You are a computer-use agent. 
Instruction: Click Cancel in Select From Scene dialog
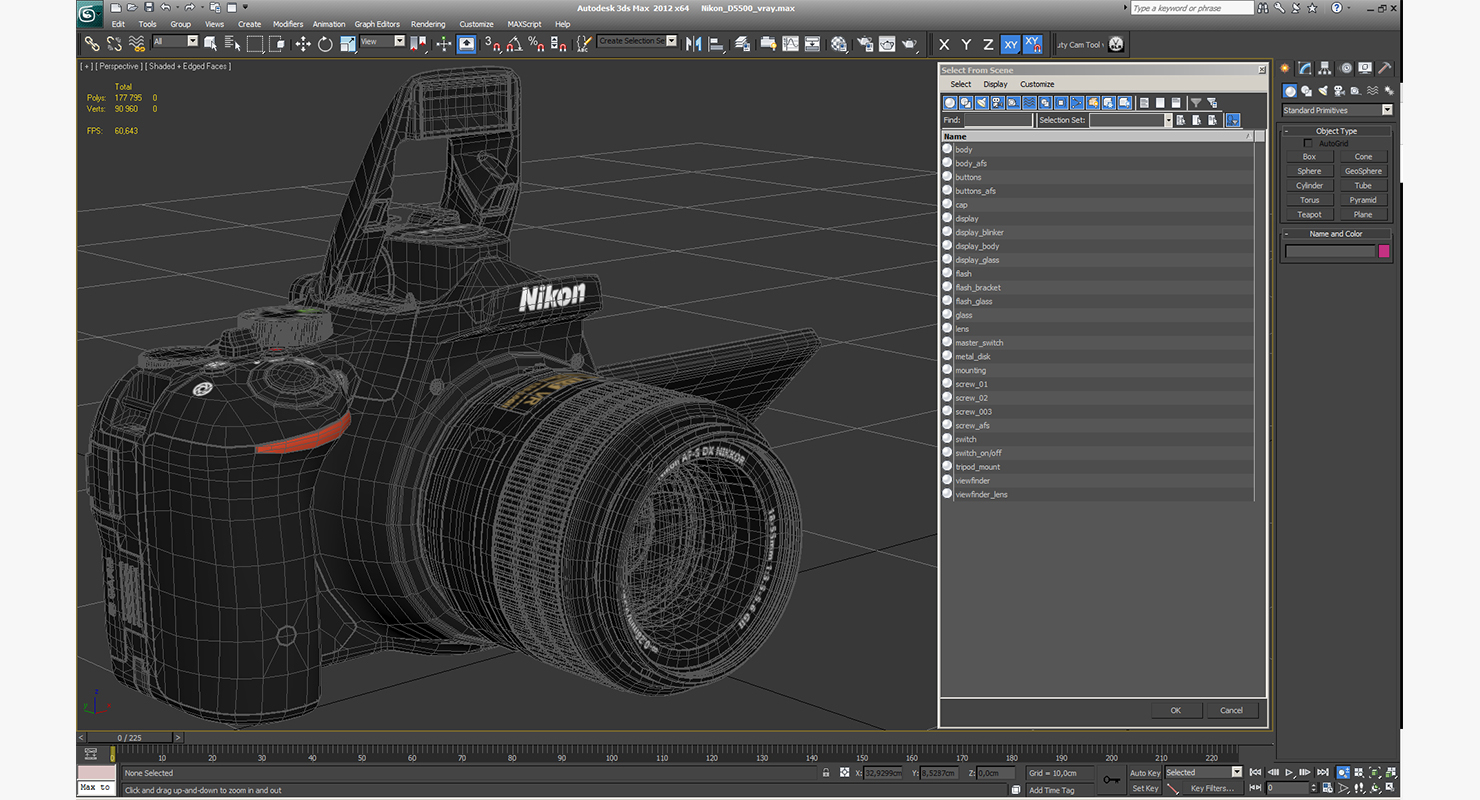(1232, 710)
